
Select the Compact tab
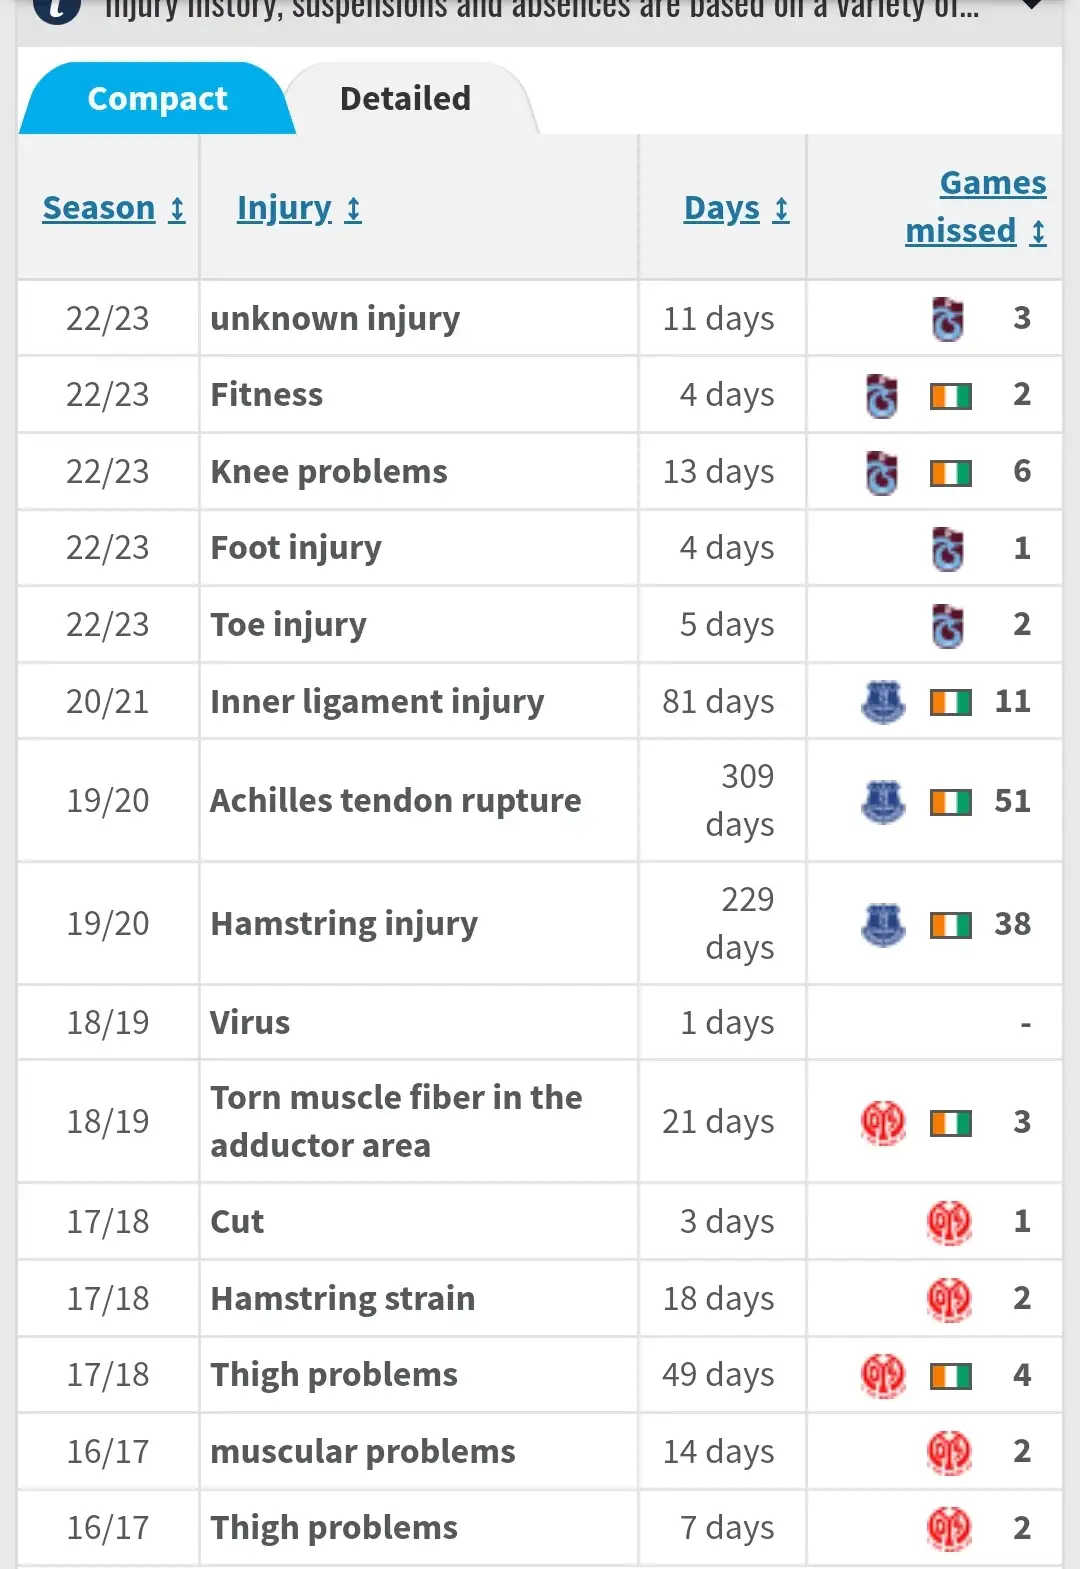tap(157, 99)
